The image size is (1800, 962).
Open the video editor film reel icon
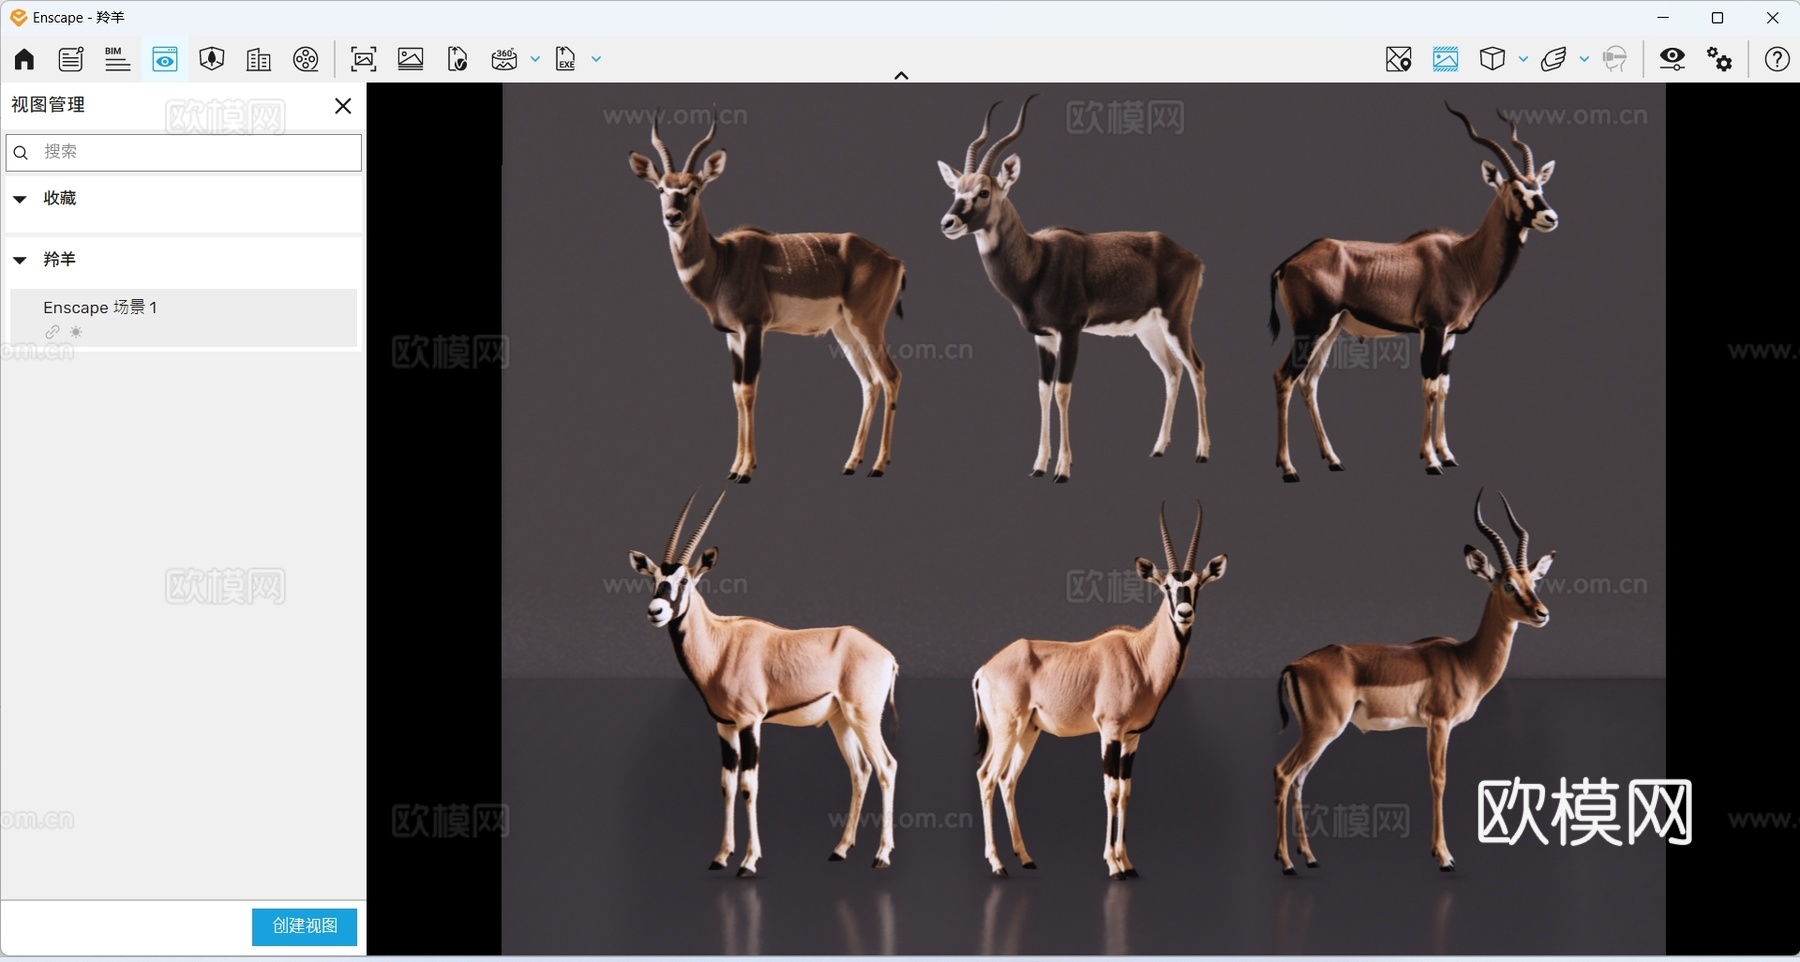click(x=306, y=59)
